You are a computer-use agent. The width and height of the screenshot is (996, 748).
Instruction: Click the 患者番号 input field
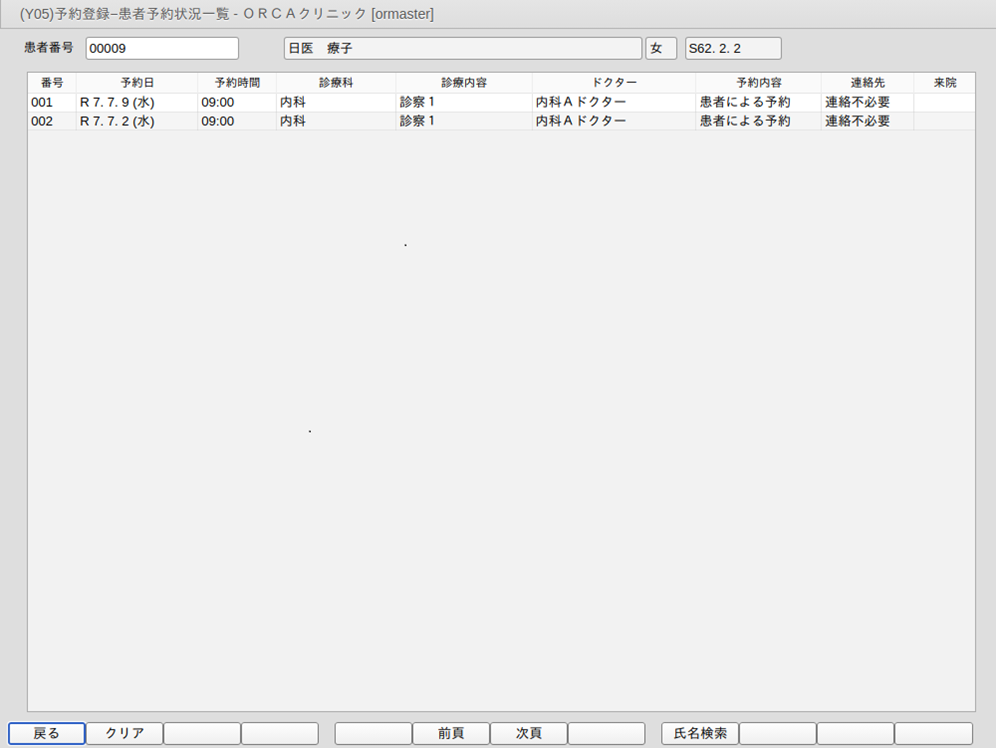[x=162, y=48]
